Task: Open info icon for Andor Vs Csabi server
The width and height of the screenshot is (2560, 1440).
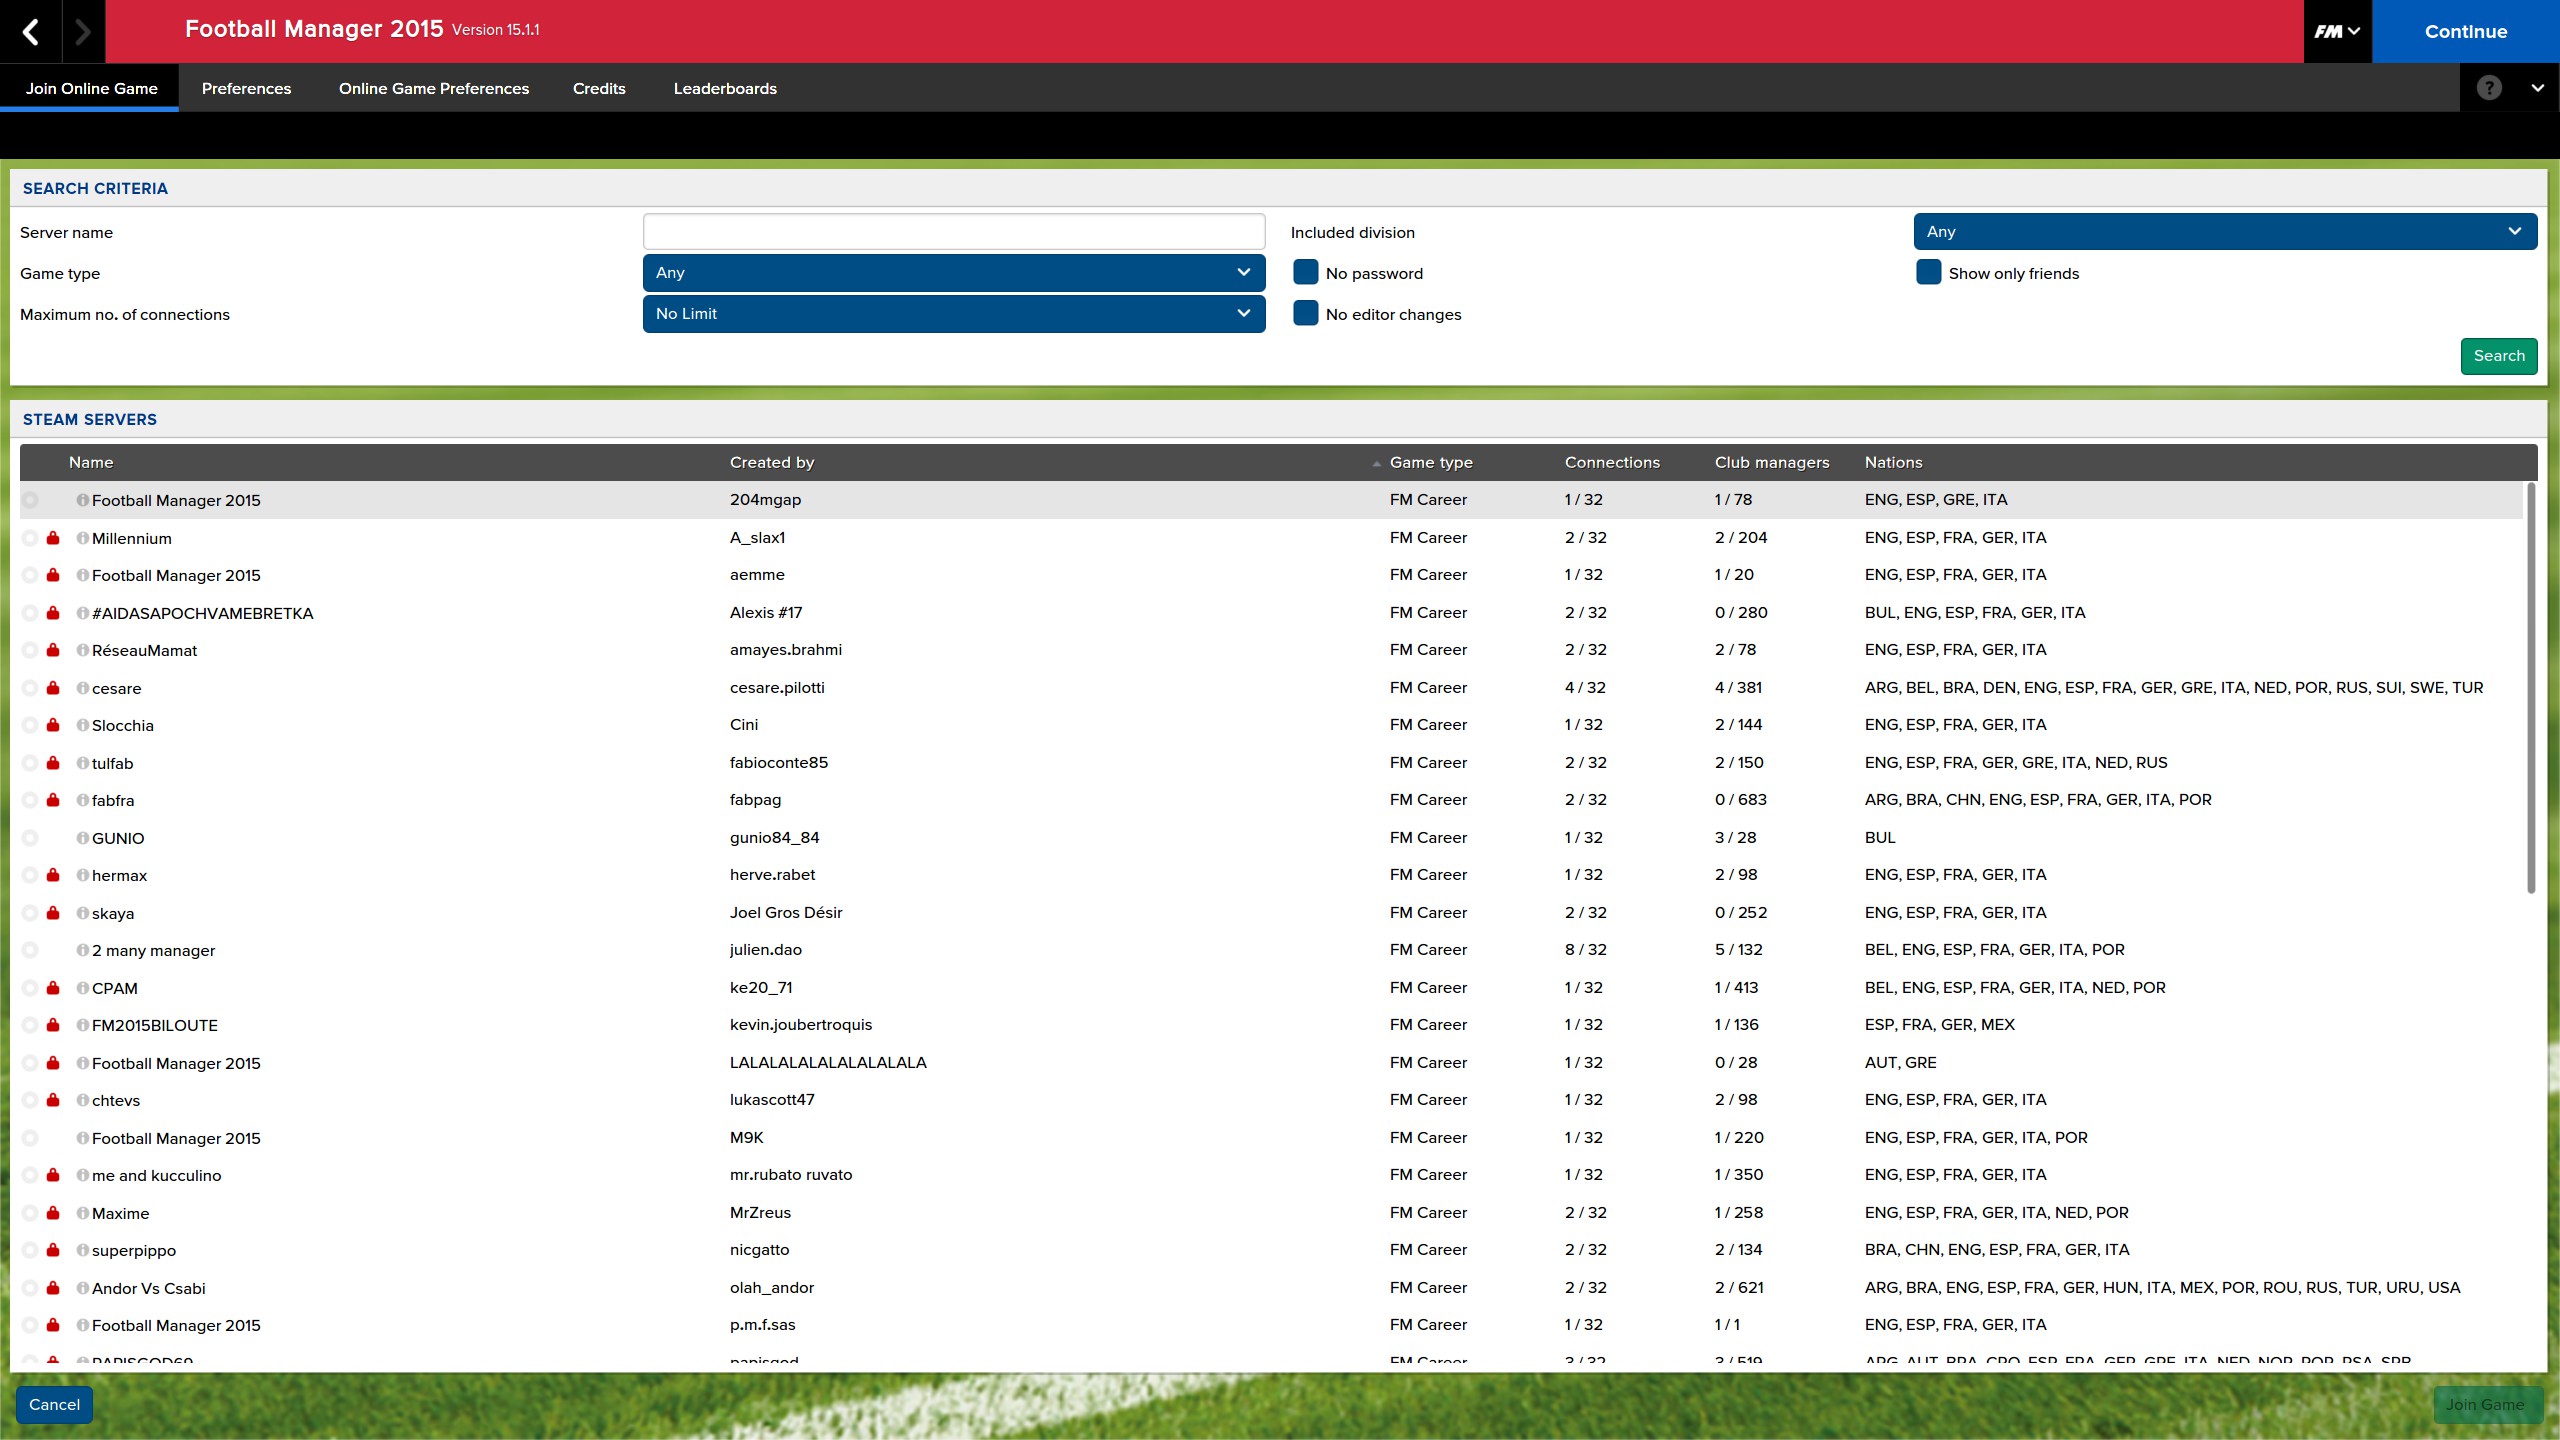Action: click(83, 1288)
